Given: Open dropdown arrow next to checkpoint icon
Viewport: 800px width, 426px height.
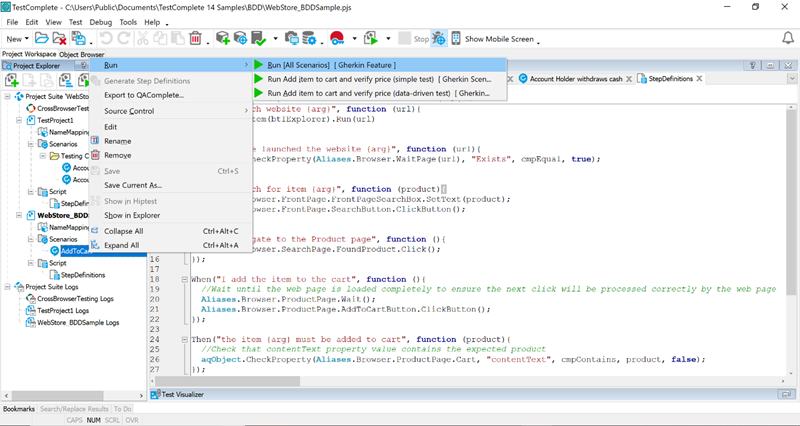Looking at the screenshot, I should [x=276, y=39].
